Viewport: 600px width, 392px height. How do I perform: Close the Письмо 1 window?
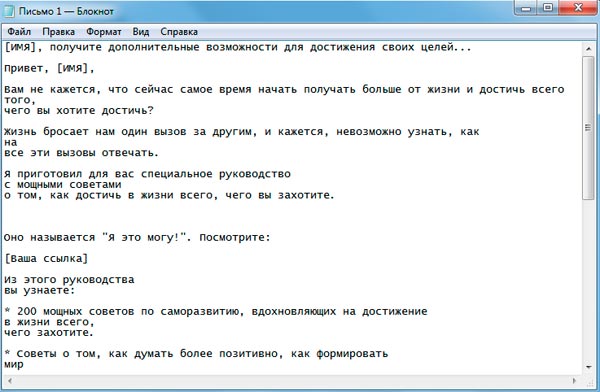pos(578,8)
